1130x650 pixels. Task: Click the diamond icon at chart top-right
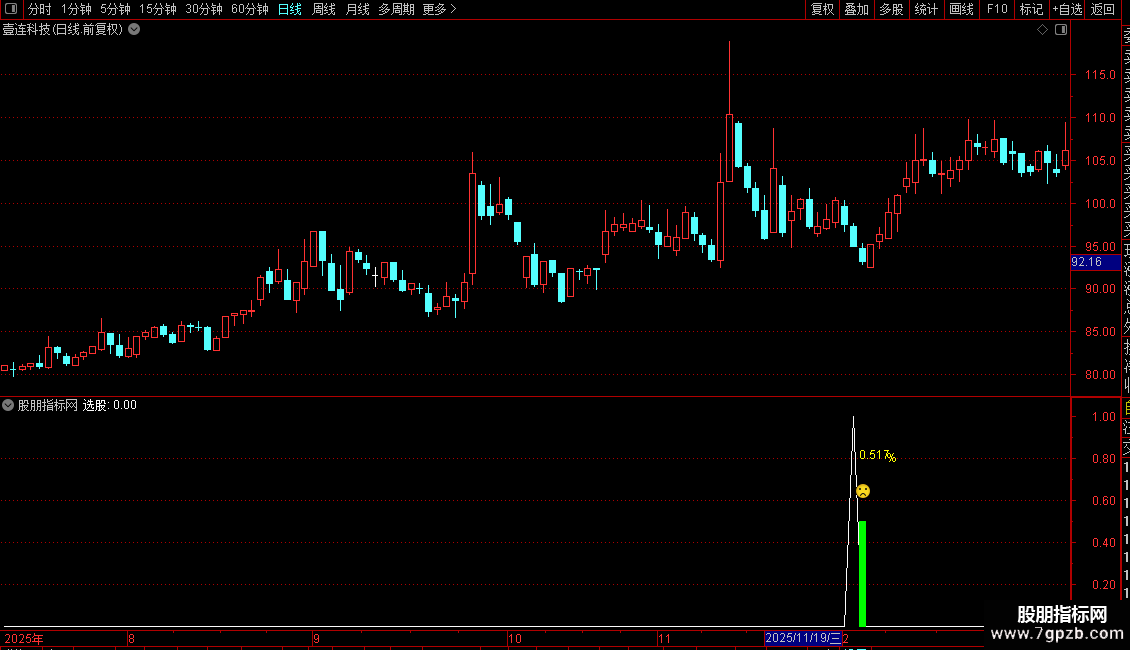pos(1042,30)
